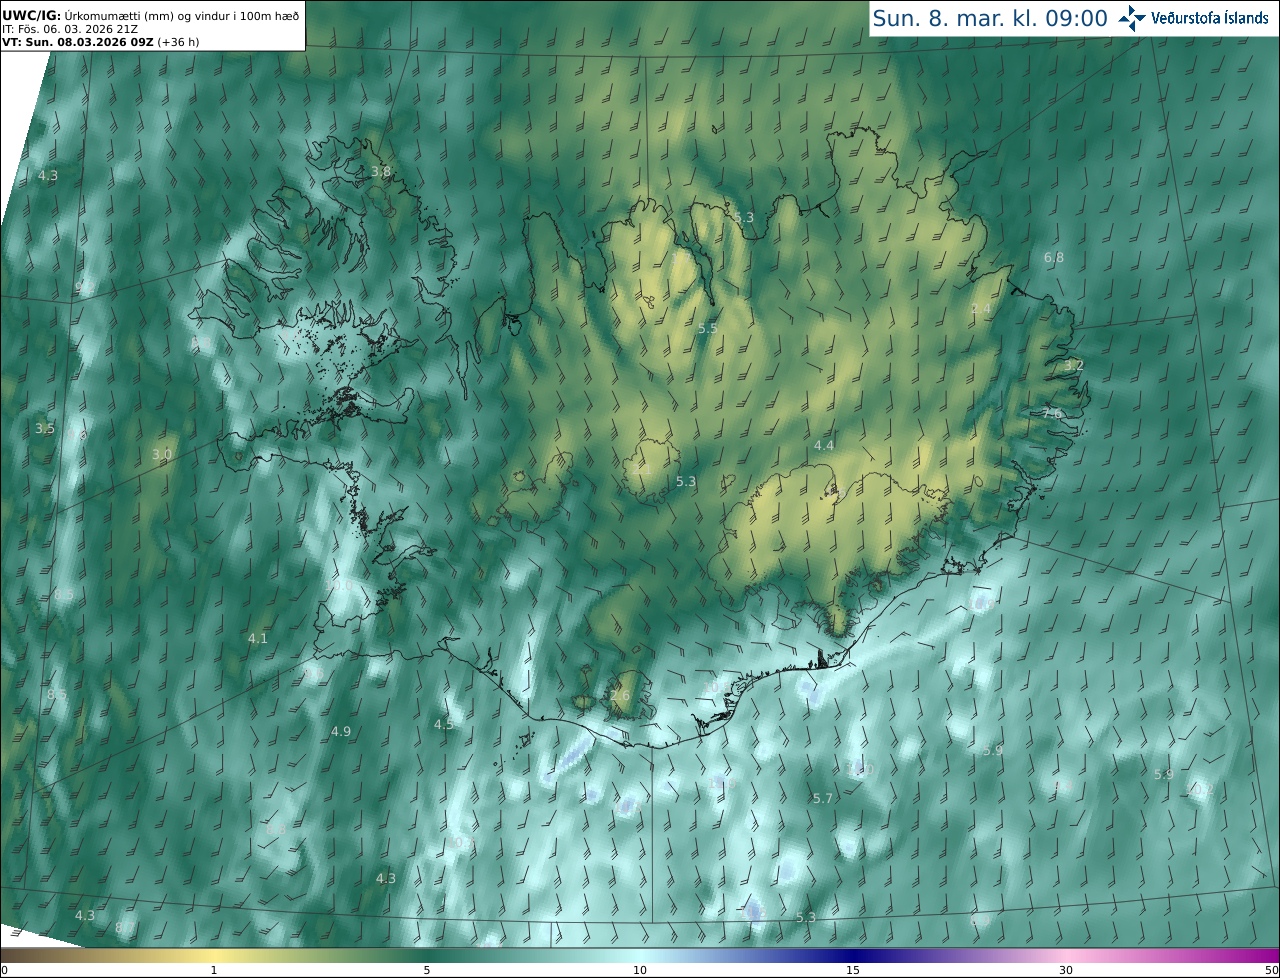Click the 2.6 precipitation value
The image size is (1280, 978).
620,695
